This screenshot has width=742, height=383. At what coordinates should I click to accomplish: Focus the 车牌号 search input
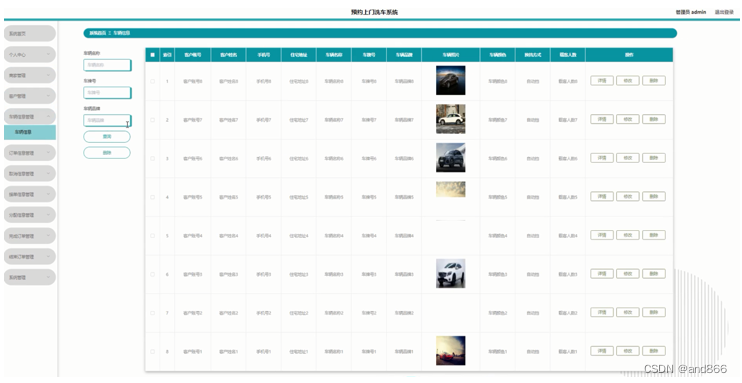[107, 93]
